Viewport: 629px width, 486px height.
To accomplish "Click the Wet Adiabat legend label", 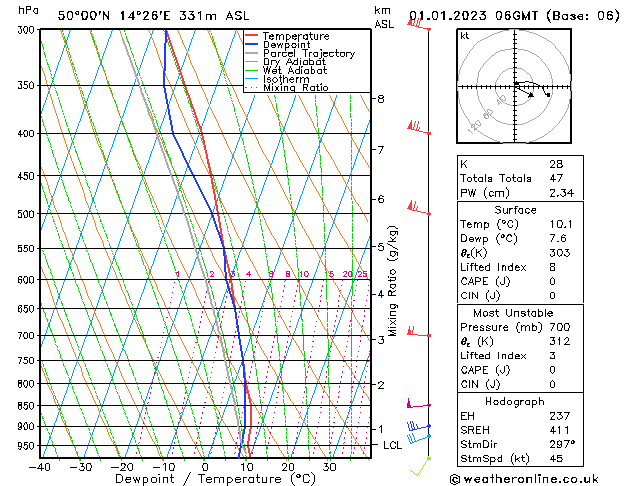I will [x=293, y=71].
